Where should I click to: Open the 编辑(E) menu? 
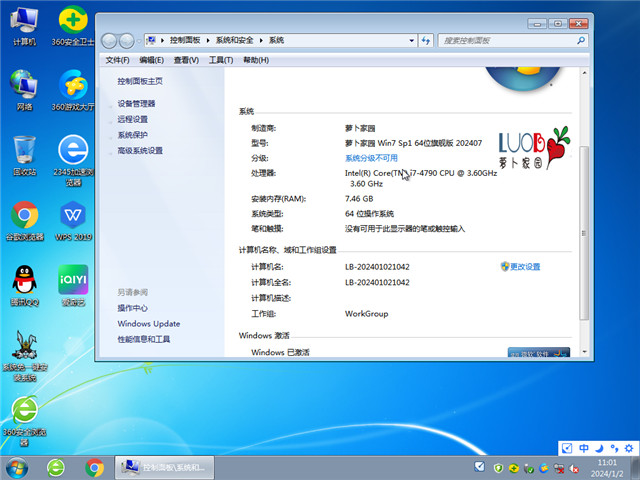click(x=151, y=60)
